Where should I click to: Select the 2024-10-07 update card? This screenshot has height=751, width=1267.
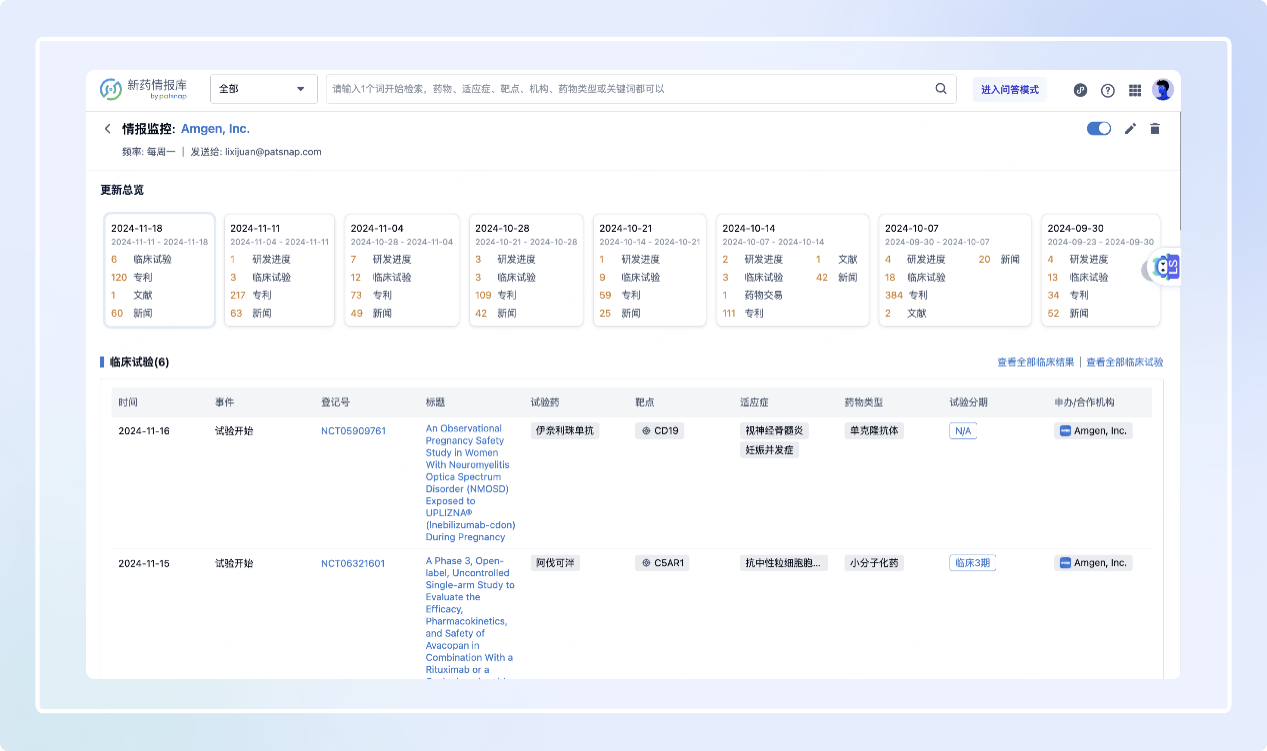coord(955,270)
